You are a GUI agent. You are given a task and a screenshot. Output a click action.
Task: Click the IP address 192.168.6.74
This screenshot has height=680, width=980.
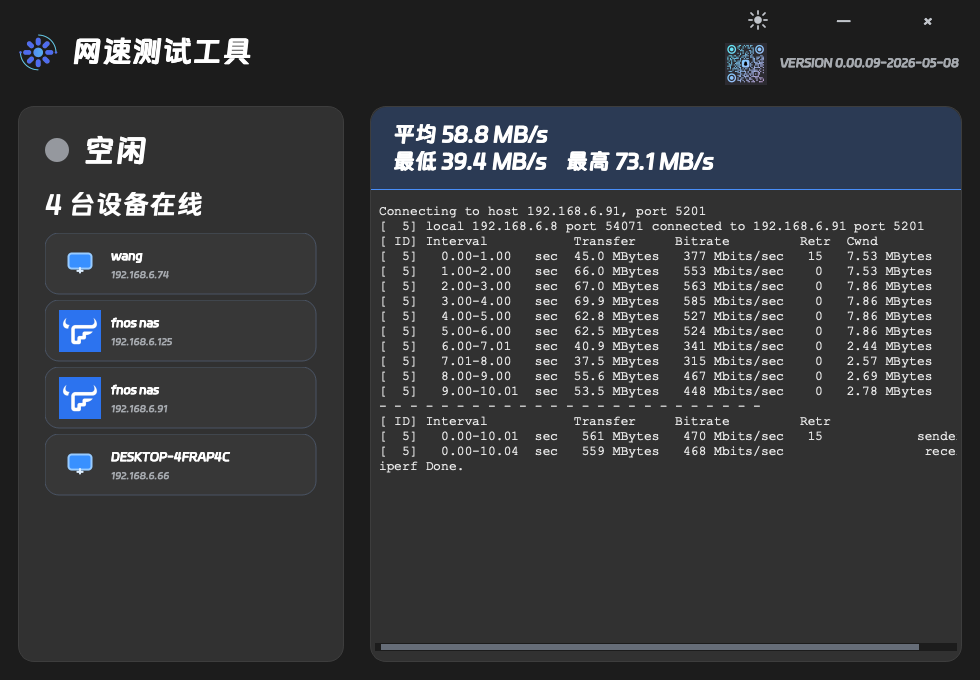click(x=140, y=274)
